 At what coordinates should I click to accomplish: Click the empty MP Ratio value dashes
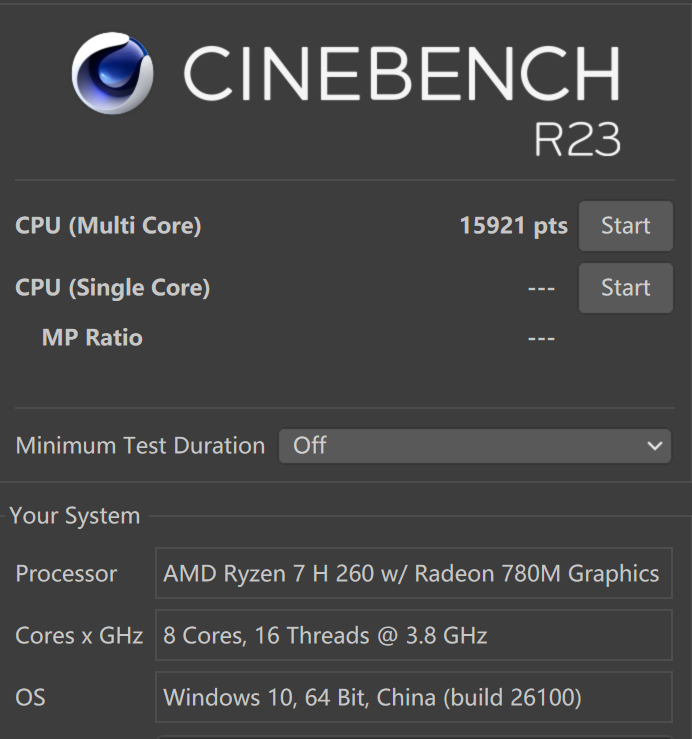click(x=541, y=338)
